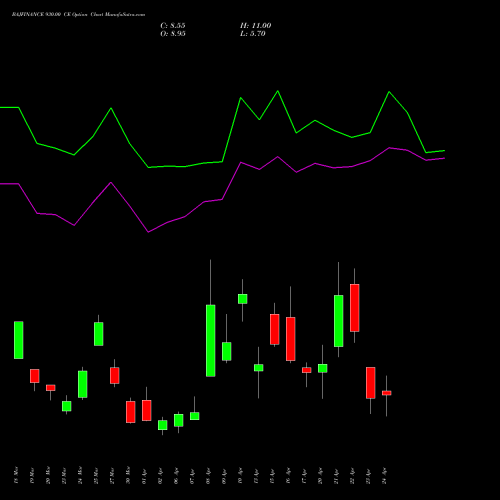Click the 24 Apr date label
This screenshot has width=500, height=500.
click(x=384, y=476)
